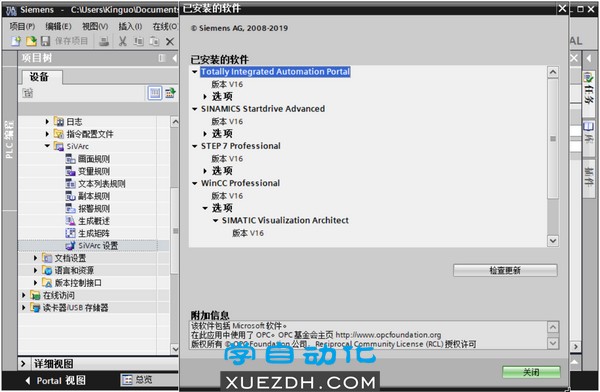The image size is (600, 392).
Task: Click the cut scissors icon
Action: click(x=122, y=41)
